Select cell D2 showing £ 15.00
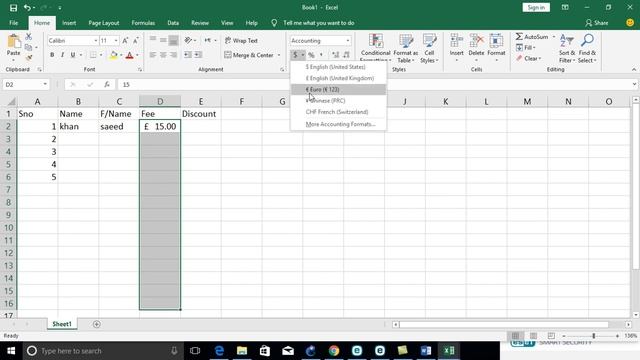Image resolution: width=640 pixels, height=360 pixels. tap(160, 127)
